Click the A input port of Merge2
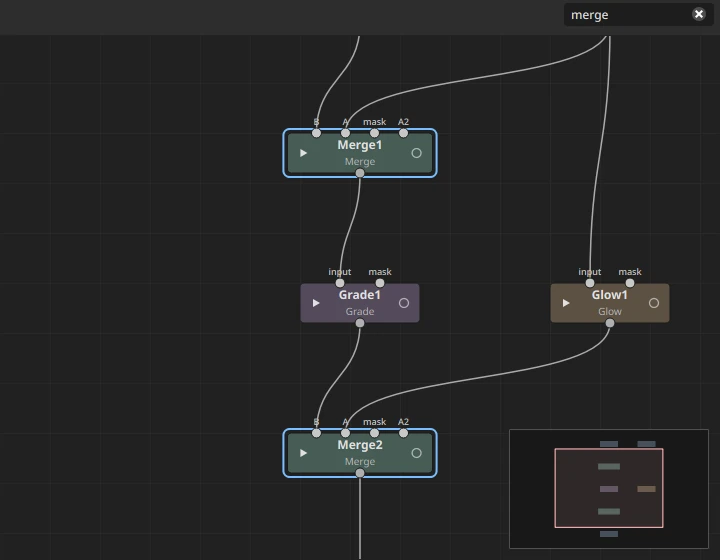Image resolution: width=720 pixels, height=560 pixels. (345, 433)
